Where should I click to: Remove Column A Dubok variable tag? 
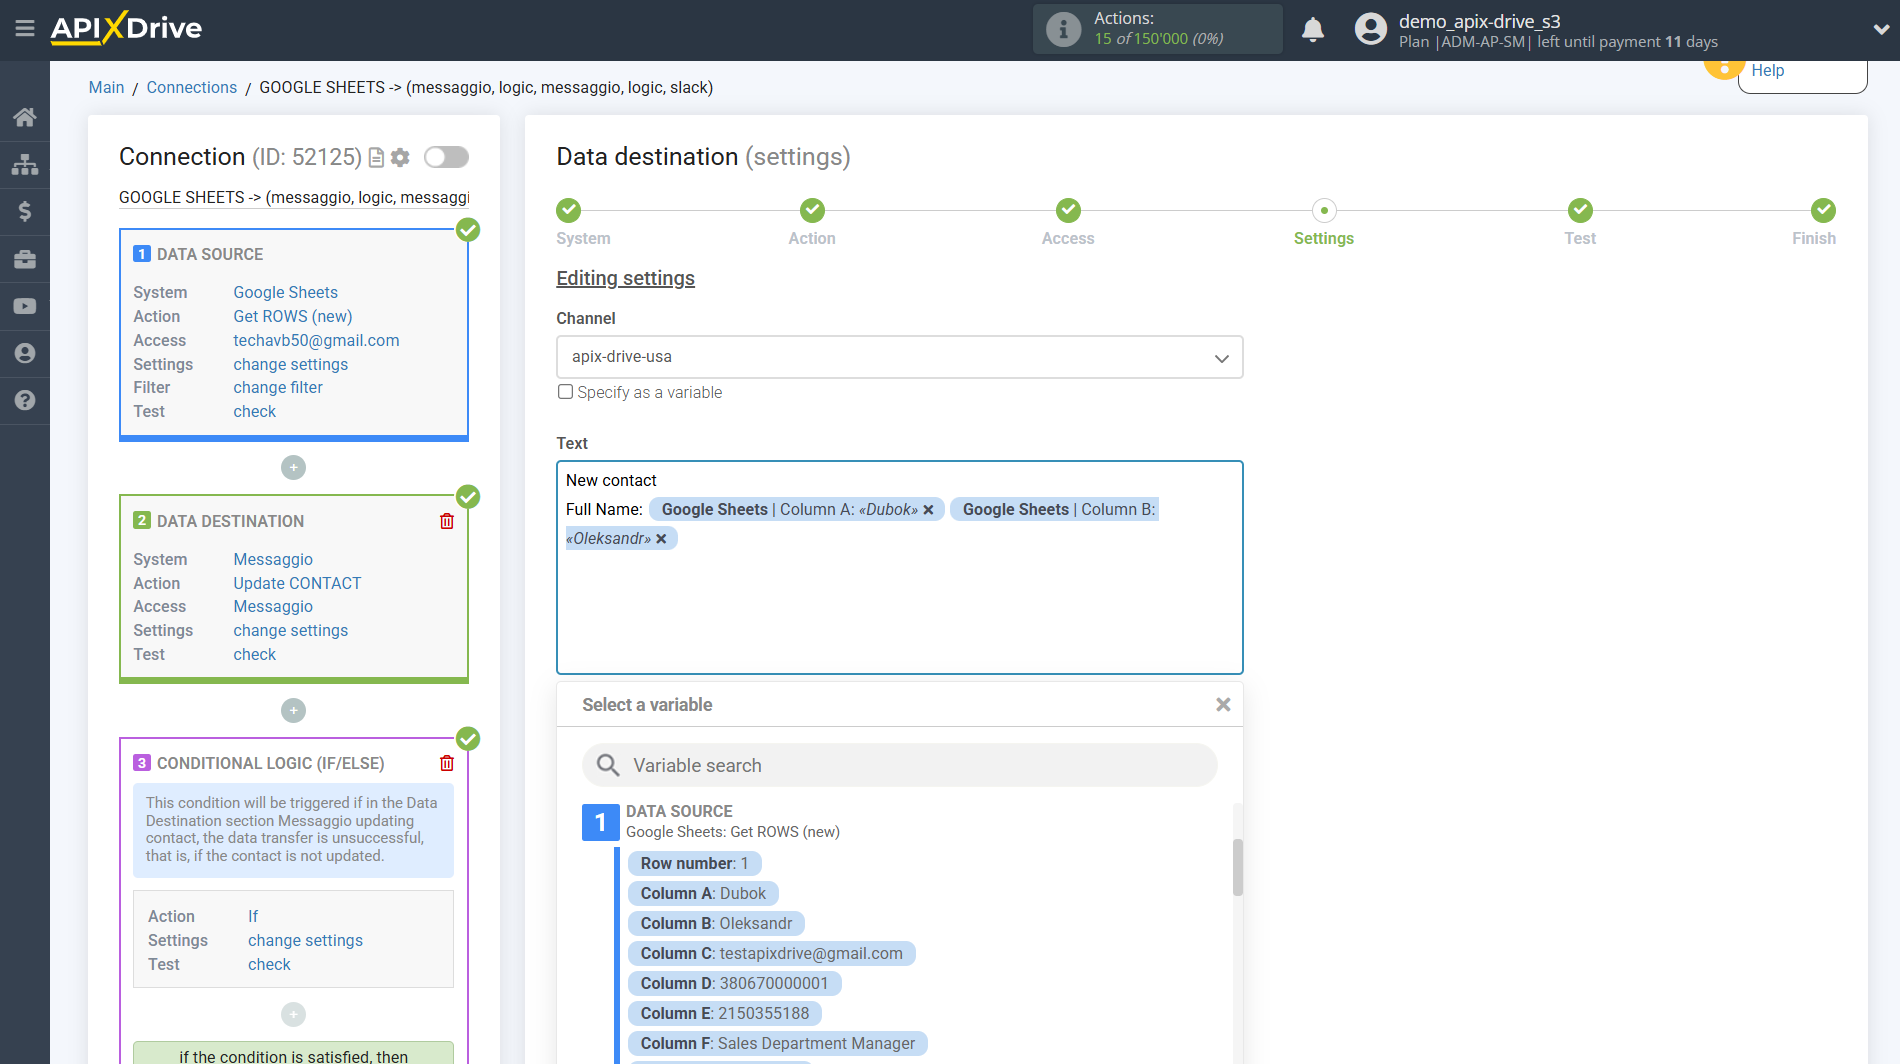[928, 510]
